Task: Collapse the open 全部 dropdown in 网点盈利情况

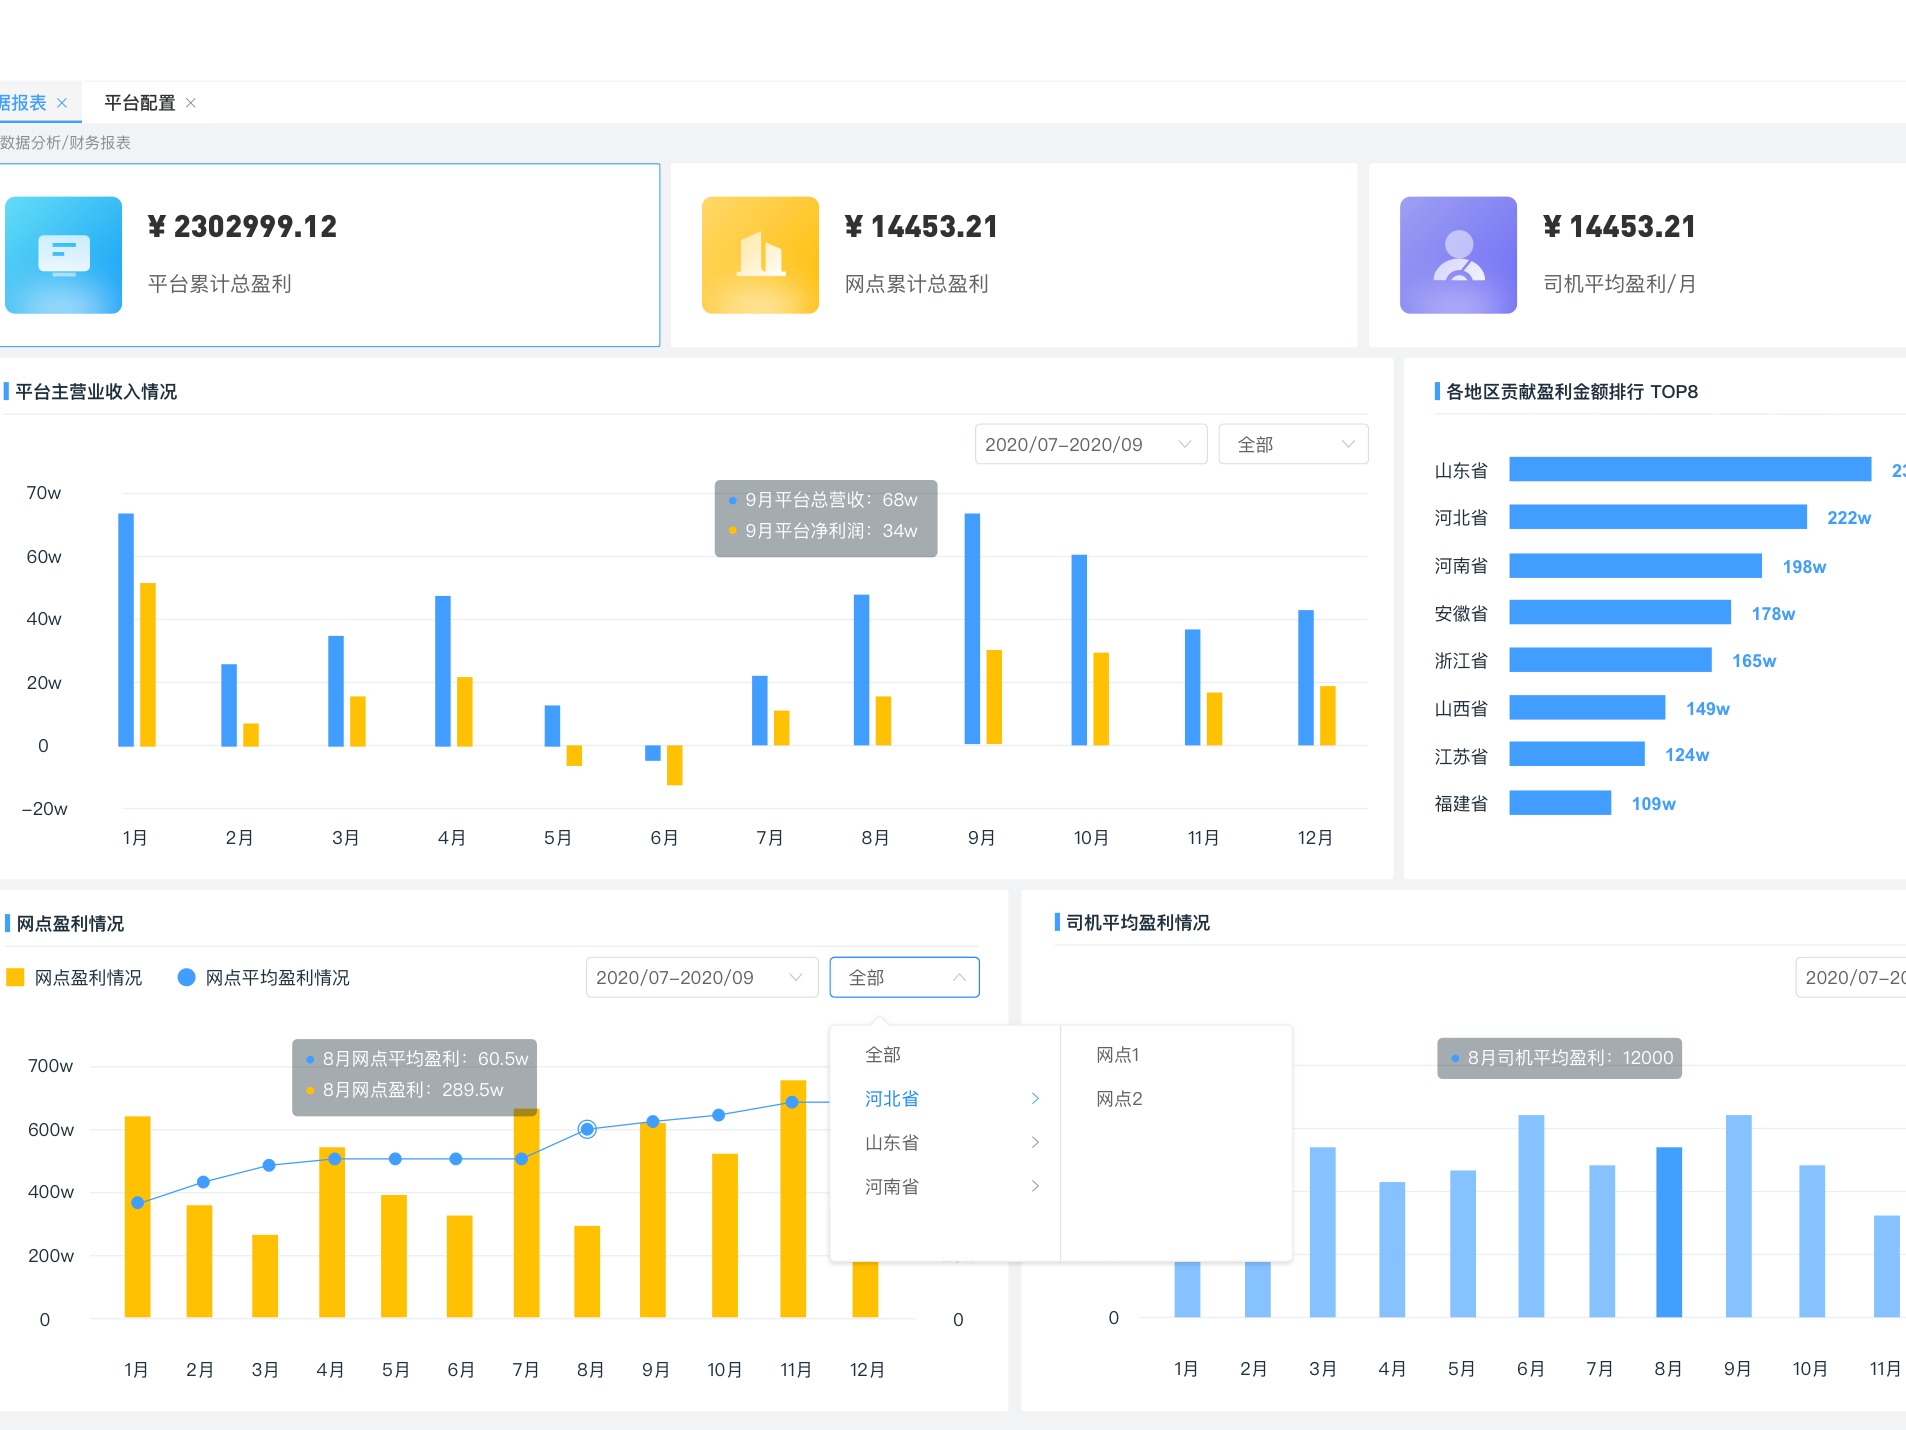Action: pos(904,977)
